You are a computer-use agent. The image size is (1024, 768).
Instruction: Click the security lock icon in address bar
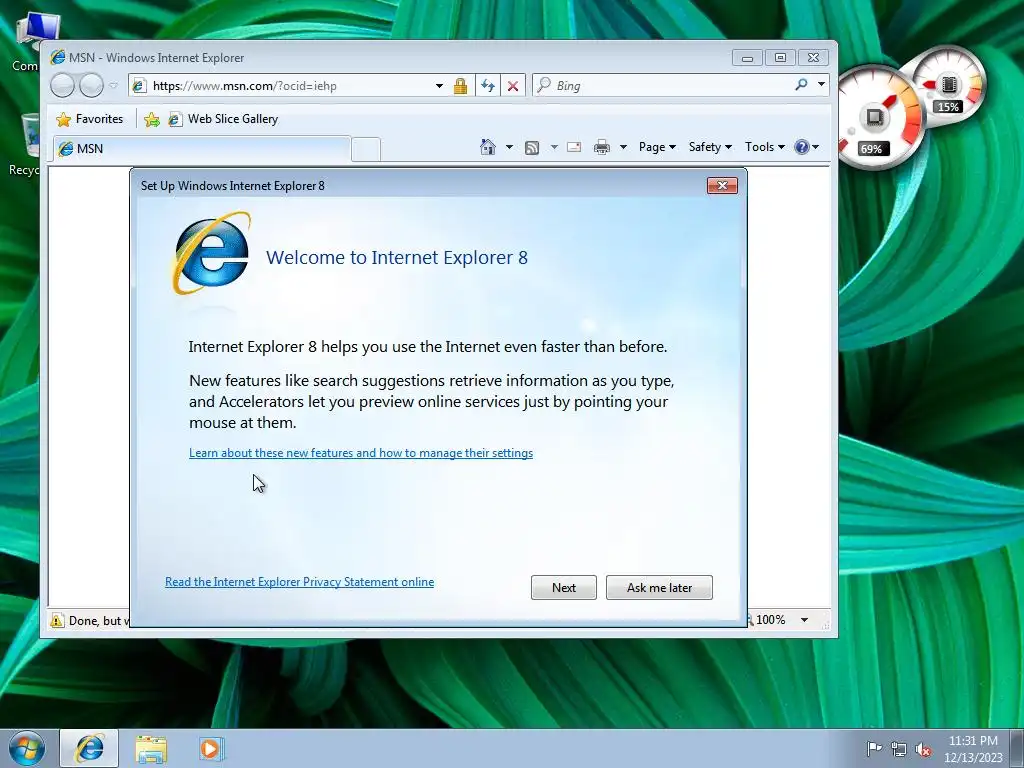[460, 86]
